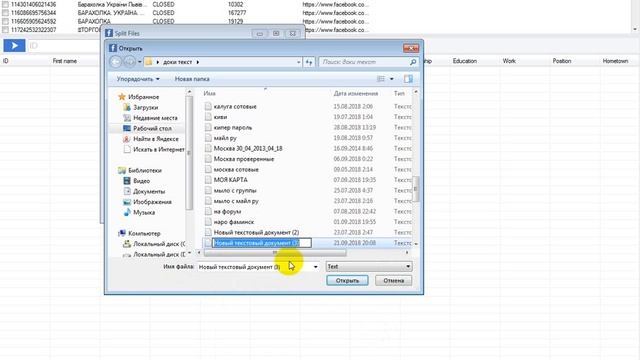
Task: Expand the chevron after доки текст
Action: coord(198,62)
